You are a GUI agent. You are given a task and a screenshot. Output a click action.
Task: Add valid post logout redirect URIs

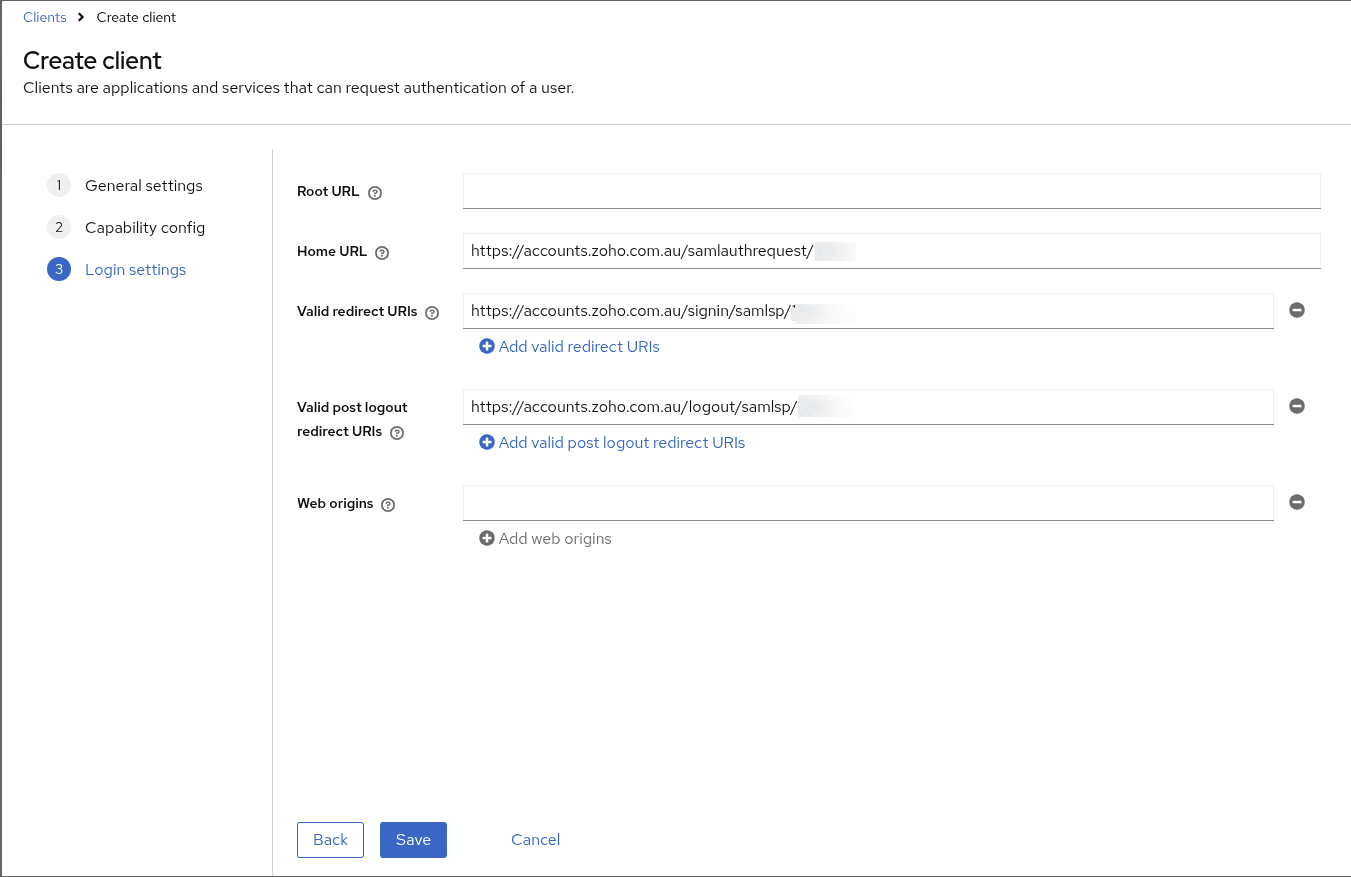click(x=612, y=443)
